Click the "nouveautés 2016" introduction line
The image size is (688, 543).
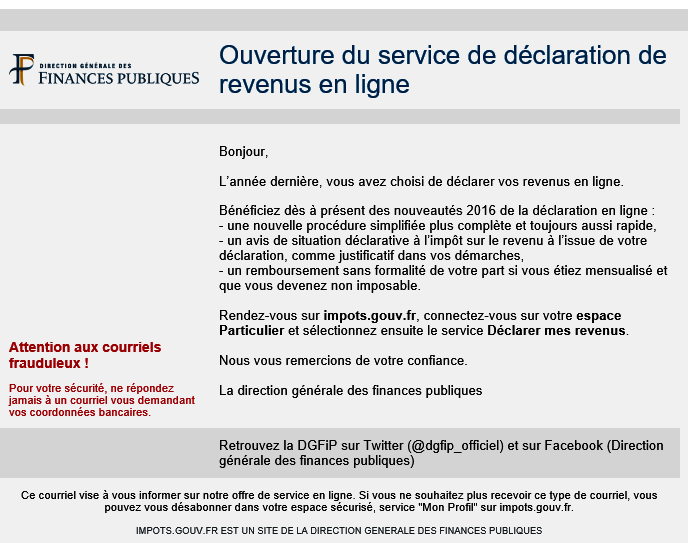coord(437,211)
